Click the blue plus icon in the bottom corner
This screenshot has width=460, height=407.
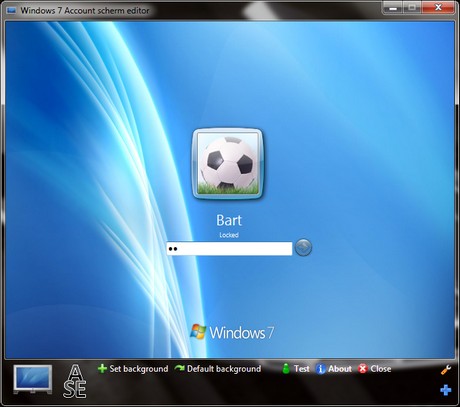446,390
